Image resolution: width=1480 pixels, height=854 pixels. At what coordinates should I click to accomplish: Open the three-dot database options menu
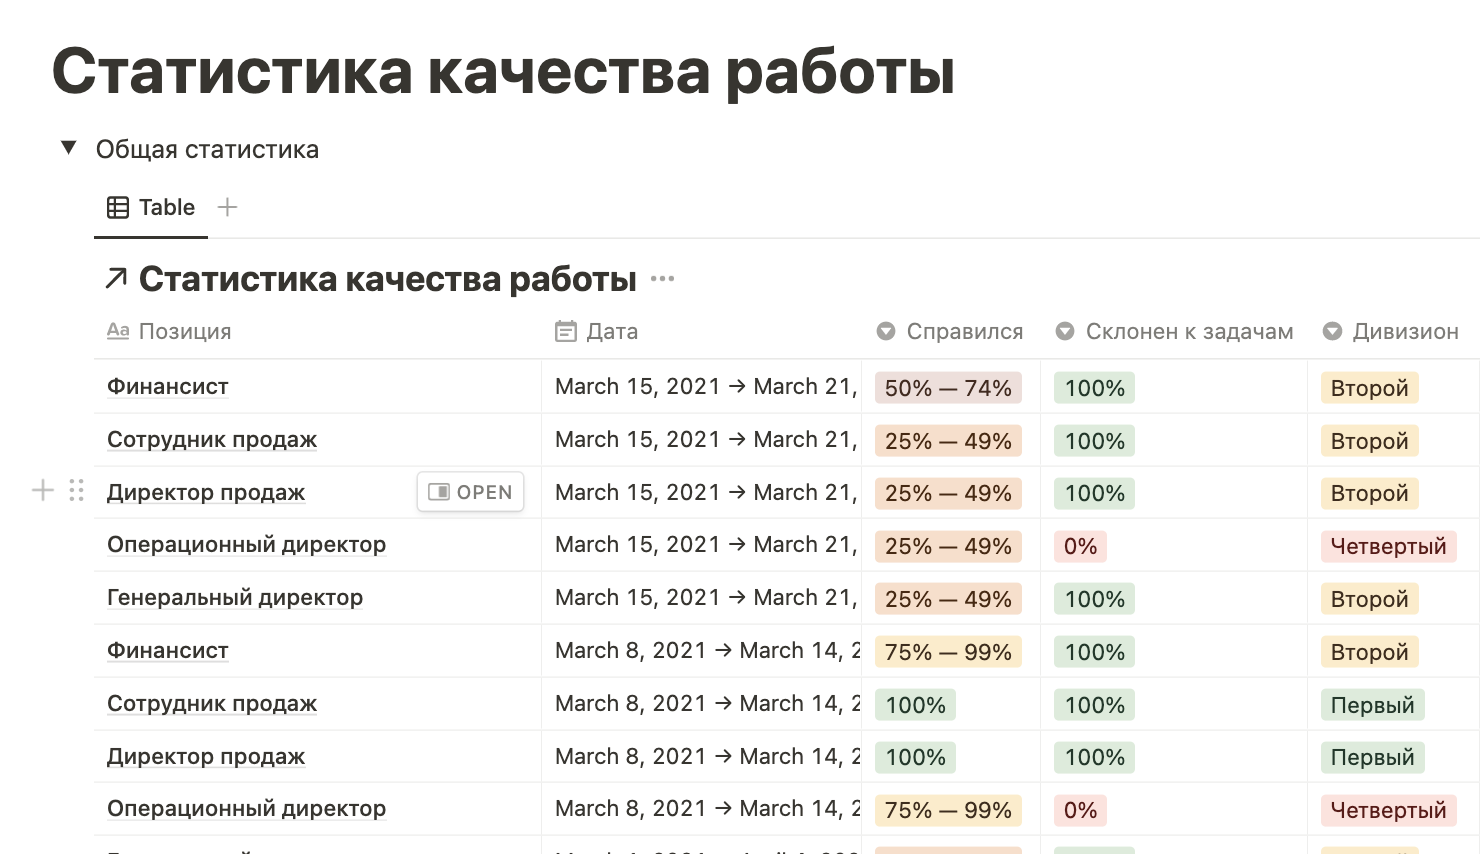click(662, 279)
